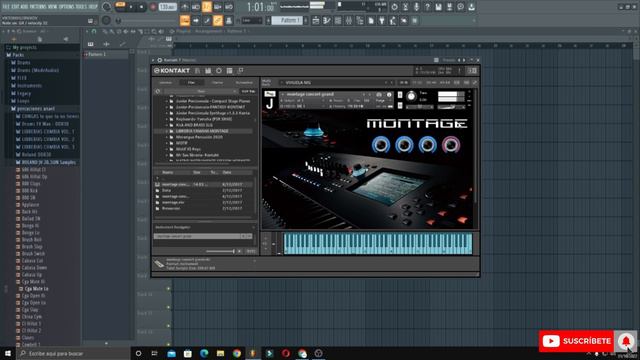Click the FL Studio save disk icon
The image size is (640, 360).
438,7
